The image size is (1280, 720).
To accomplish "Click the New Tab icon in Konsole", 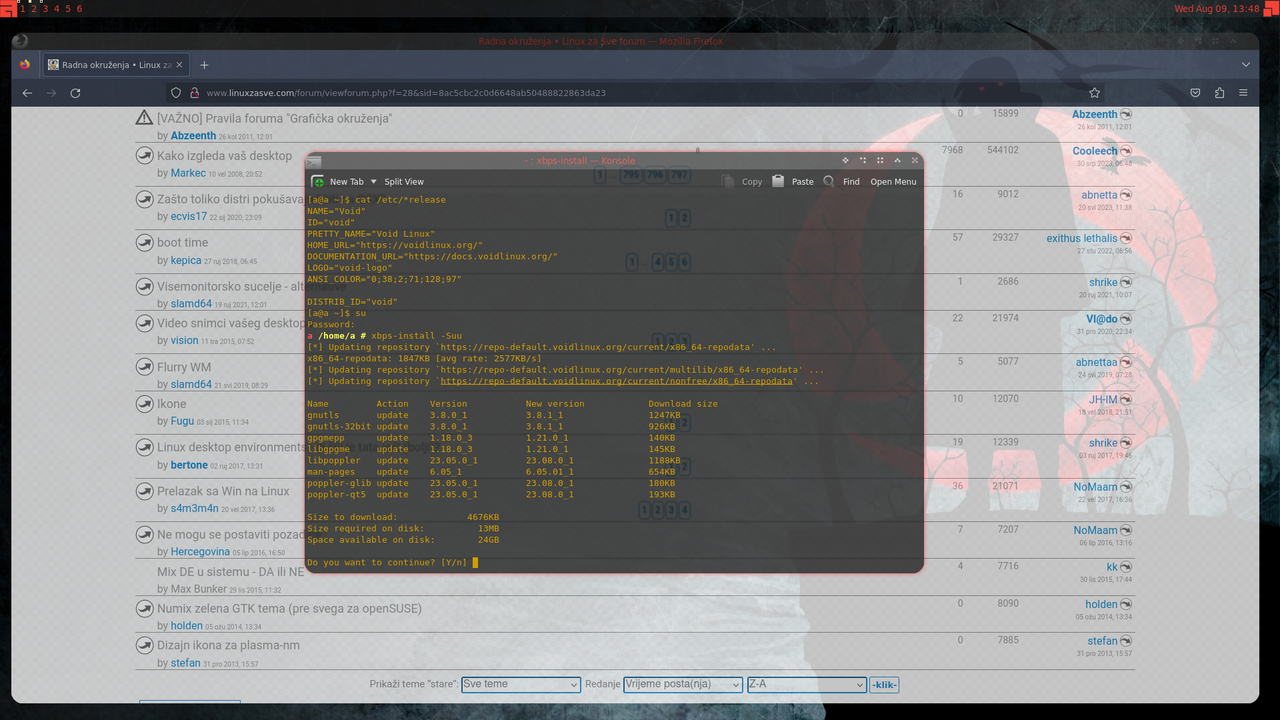I will pos(318,182).
